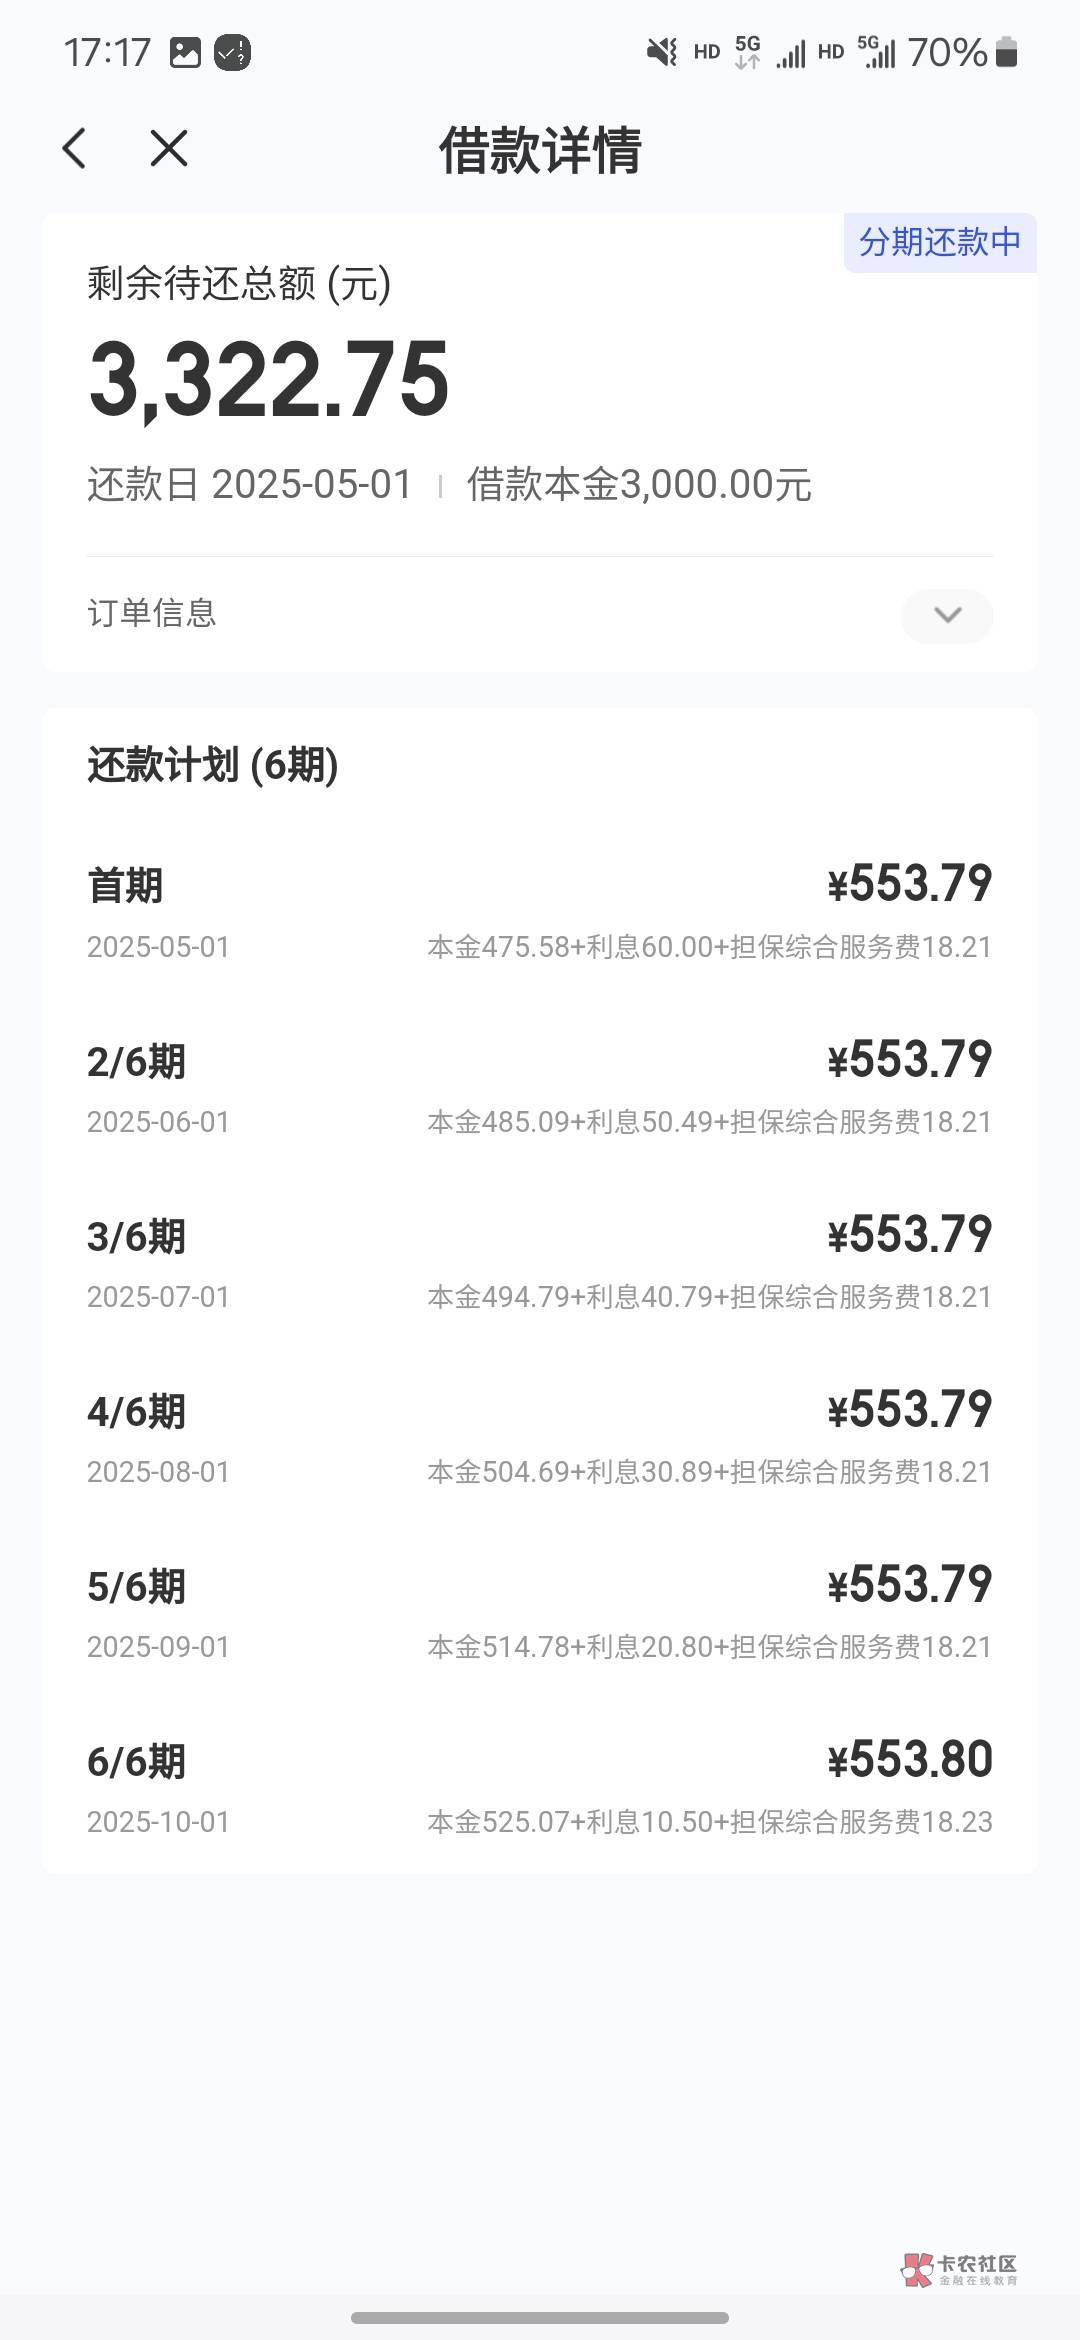Image resolution: width=1080 pixels, height=2340 pixels.
Task: Select the 4/6期 installment row
Action: point(540,1436)
